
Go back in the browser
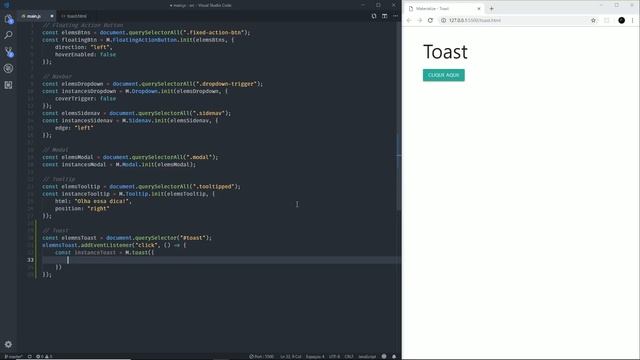click(x=409, y=20)
